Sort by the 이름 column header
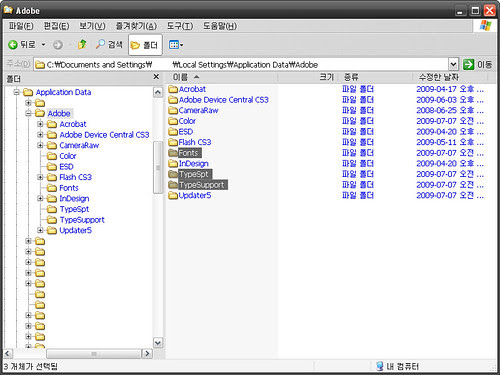500x375 pixels. [222, 77]
